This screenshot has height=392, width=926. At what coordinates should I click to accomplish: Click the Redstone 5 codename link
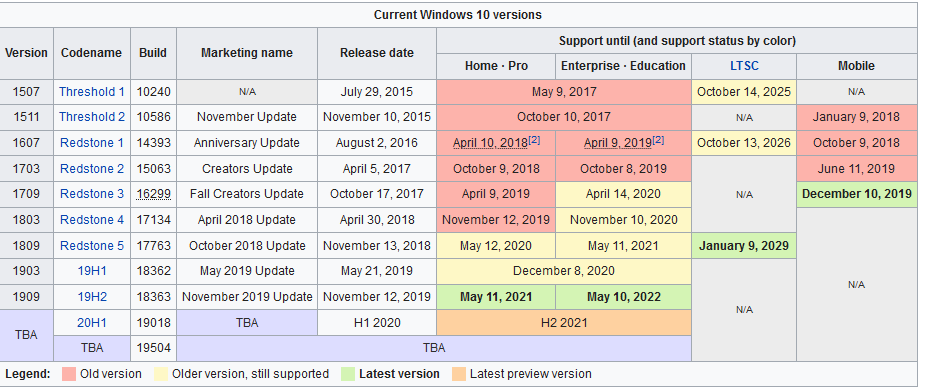point(92,246)
